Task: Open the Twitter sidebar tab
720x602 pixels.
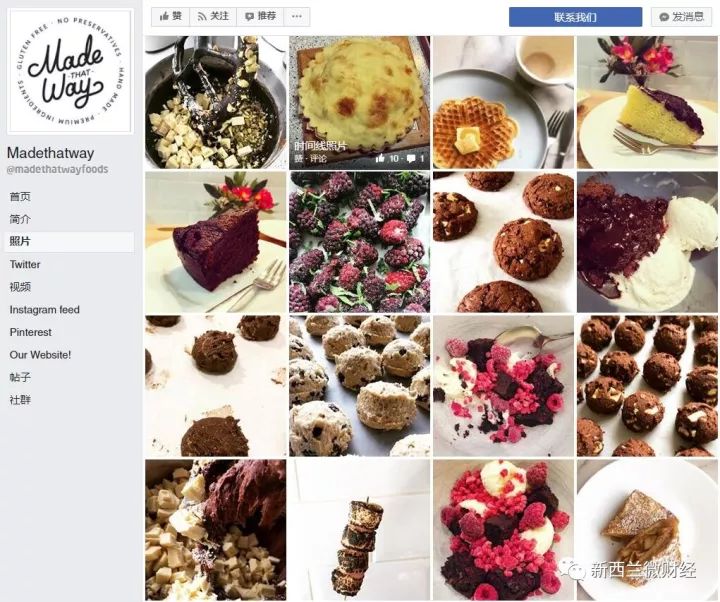Action: (x=25, y=264)
